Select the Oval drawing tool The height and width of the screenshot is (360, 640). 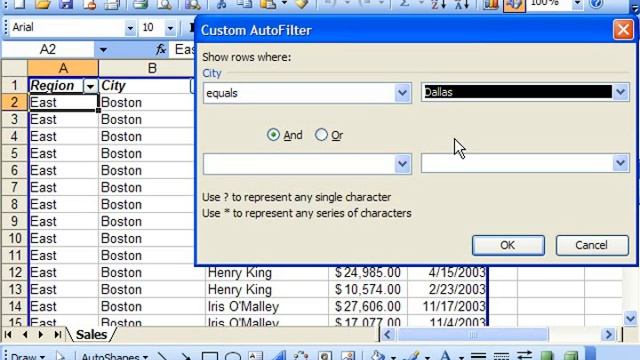[x=233, y=356]
